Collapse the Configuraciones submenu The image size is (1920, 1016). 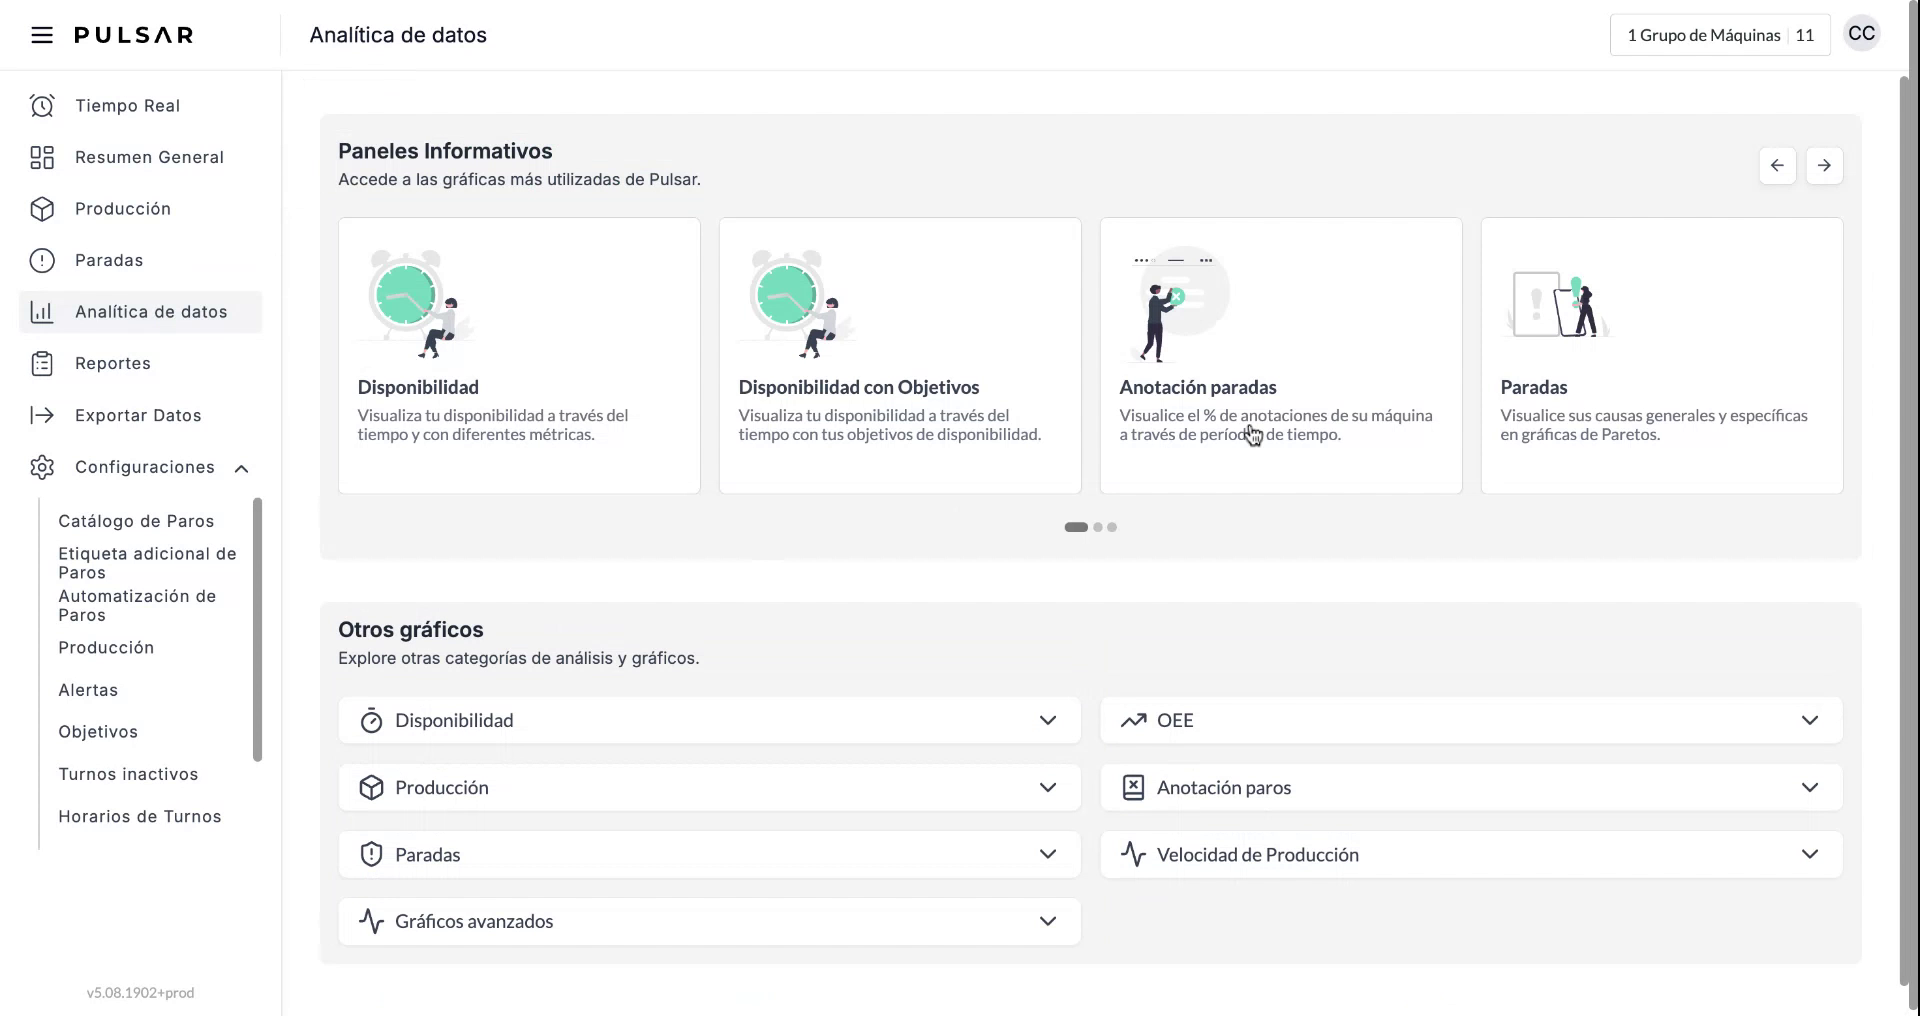coord(241,468)
